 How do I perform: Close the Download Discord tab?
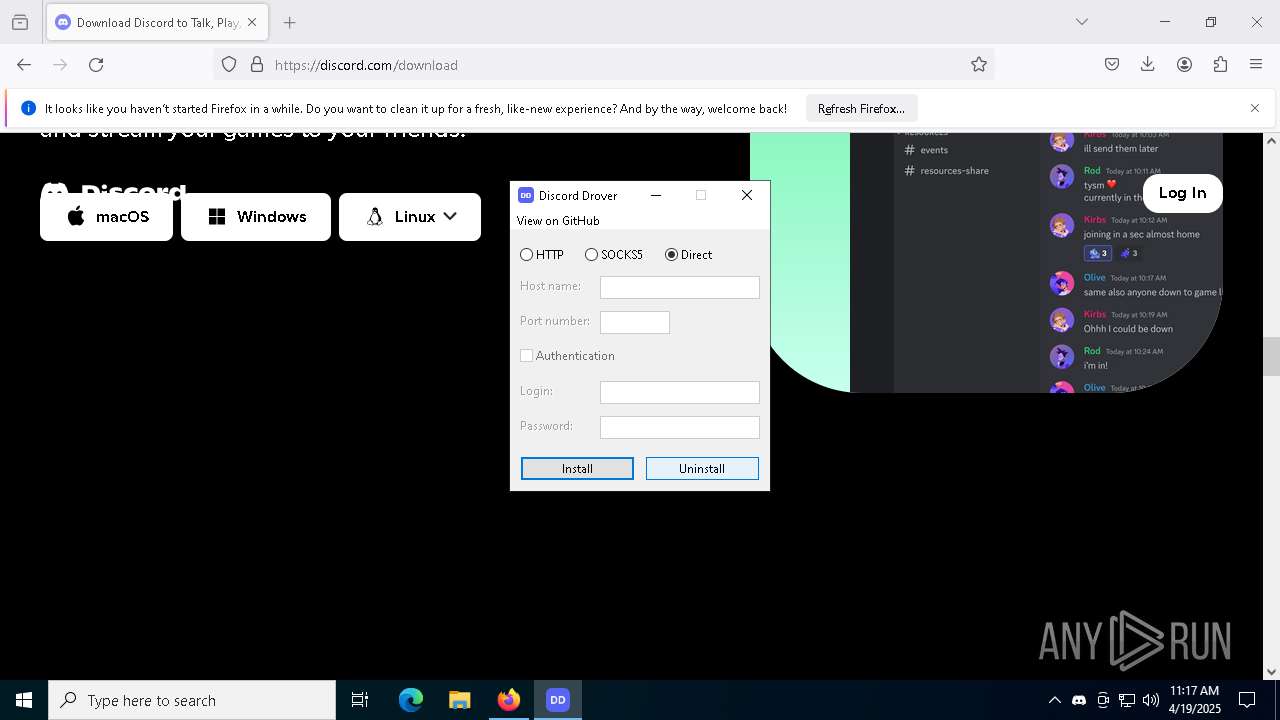point(252,22)
